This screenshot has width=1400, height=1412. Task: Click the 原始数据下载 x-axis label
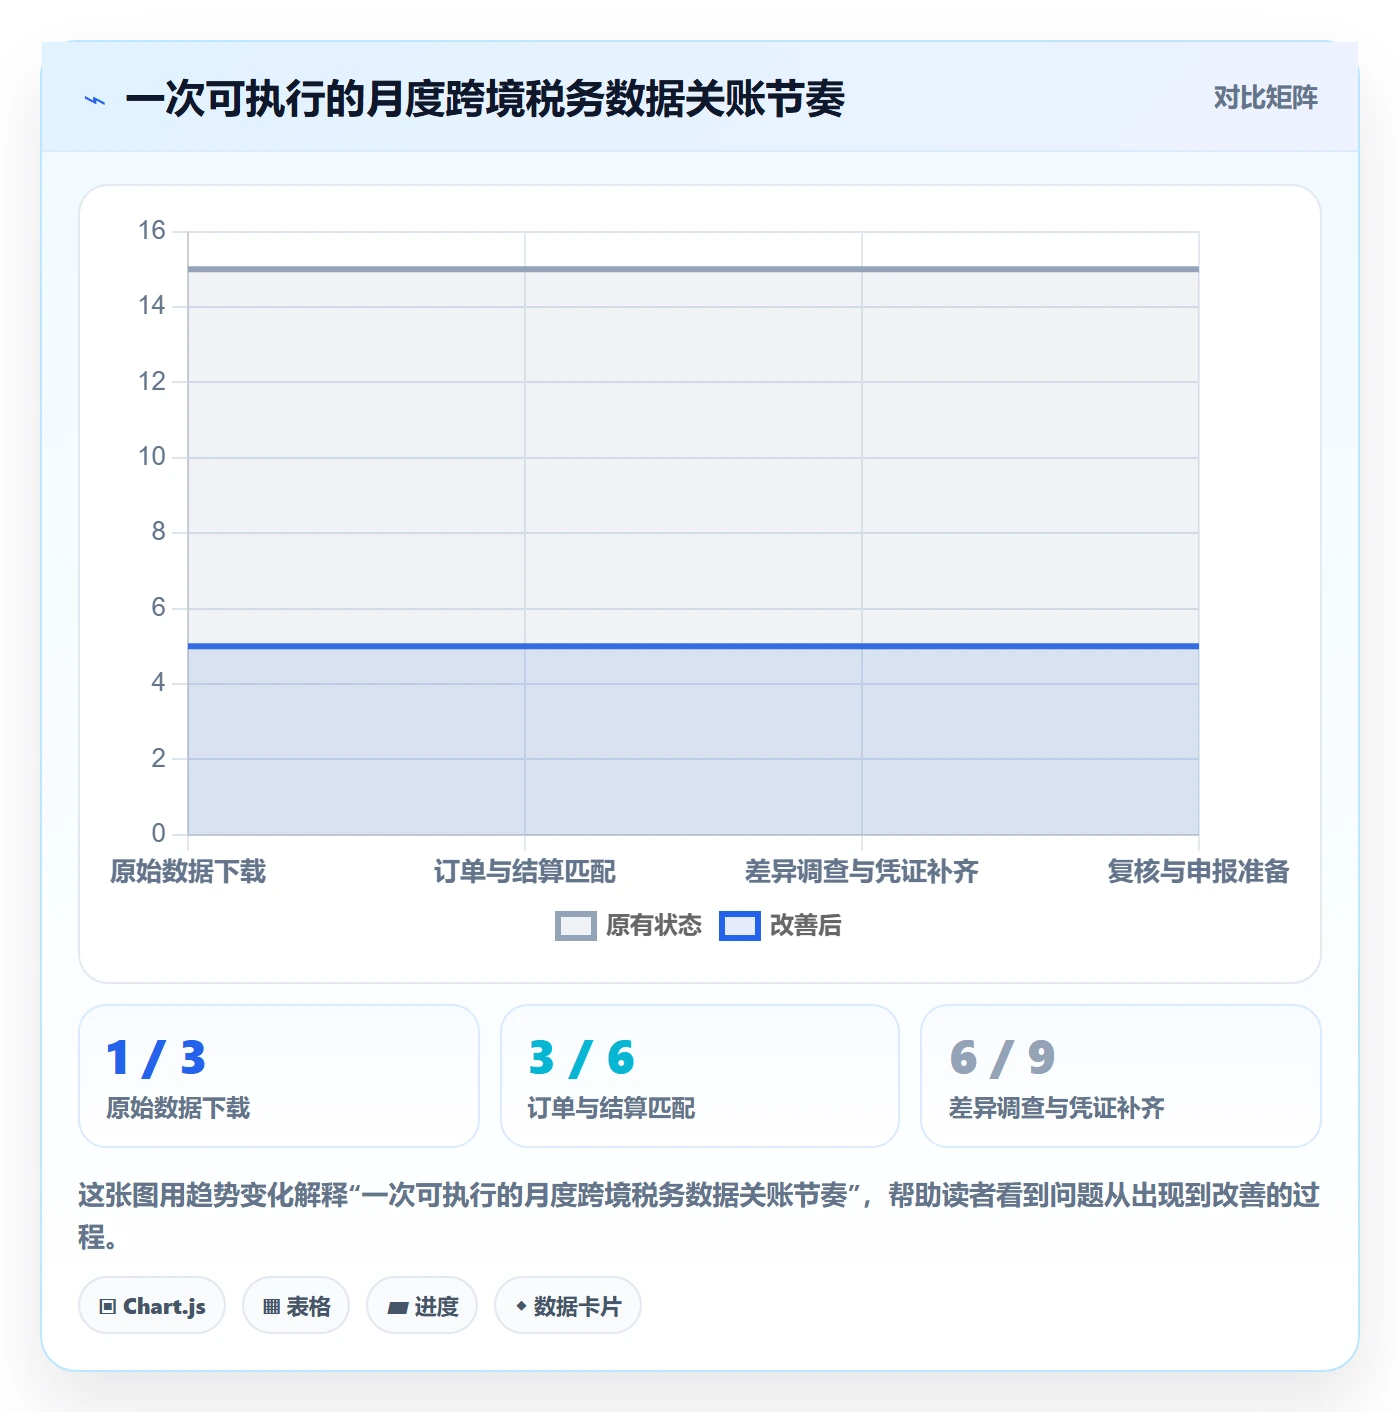click(188, 872)
